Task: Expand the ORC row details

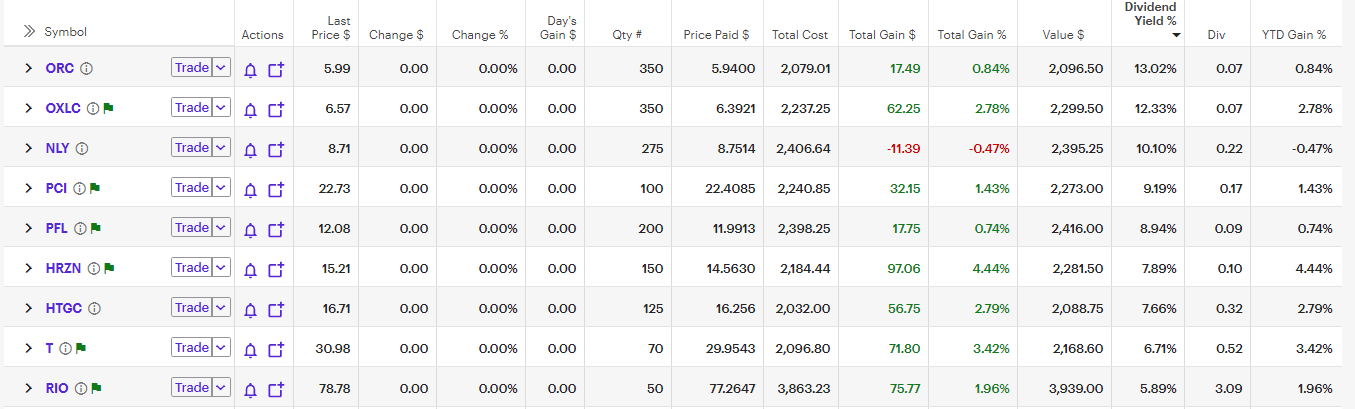Action: click(29, 68)
